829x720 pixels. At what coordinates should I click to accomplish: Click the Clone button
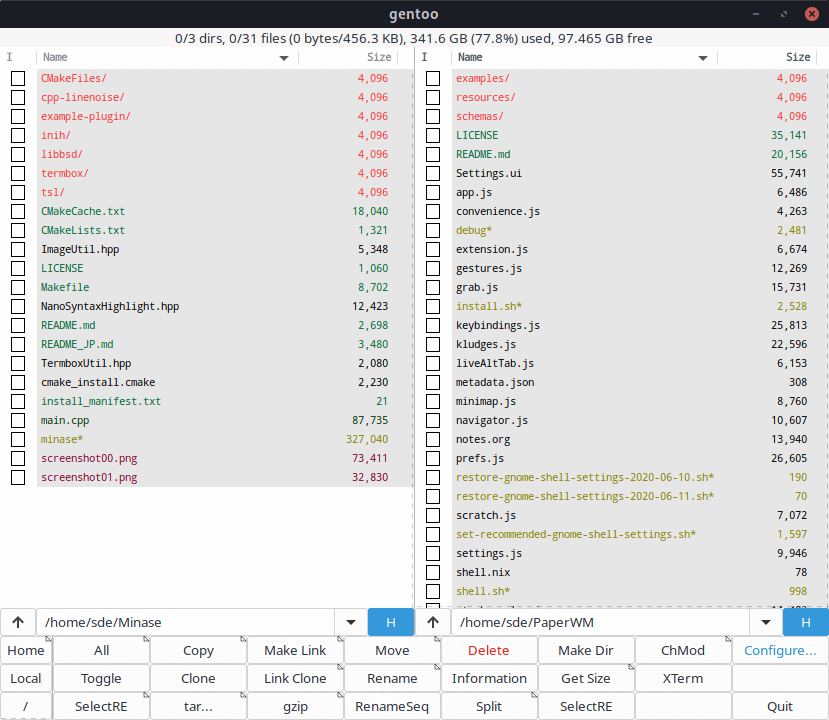[x=198, y=678]
